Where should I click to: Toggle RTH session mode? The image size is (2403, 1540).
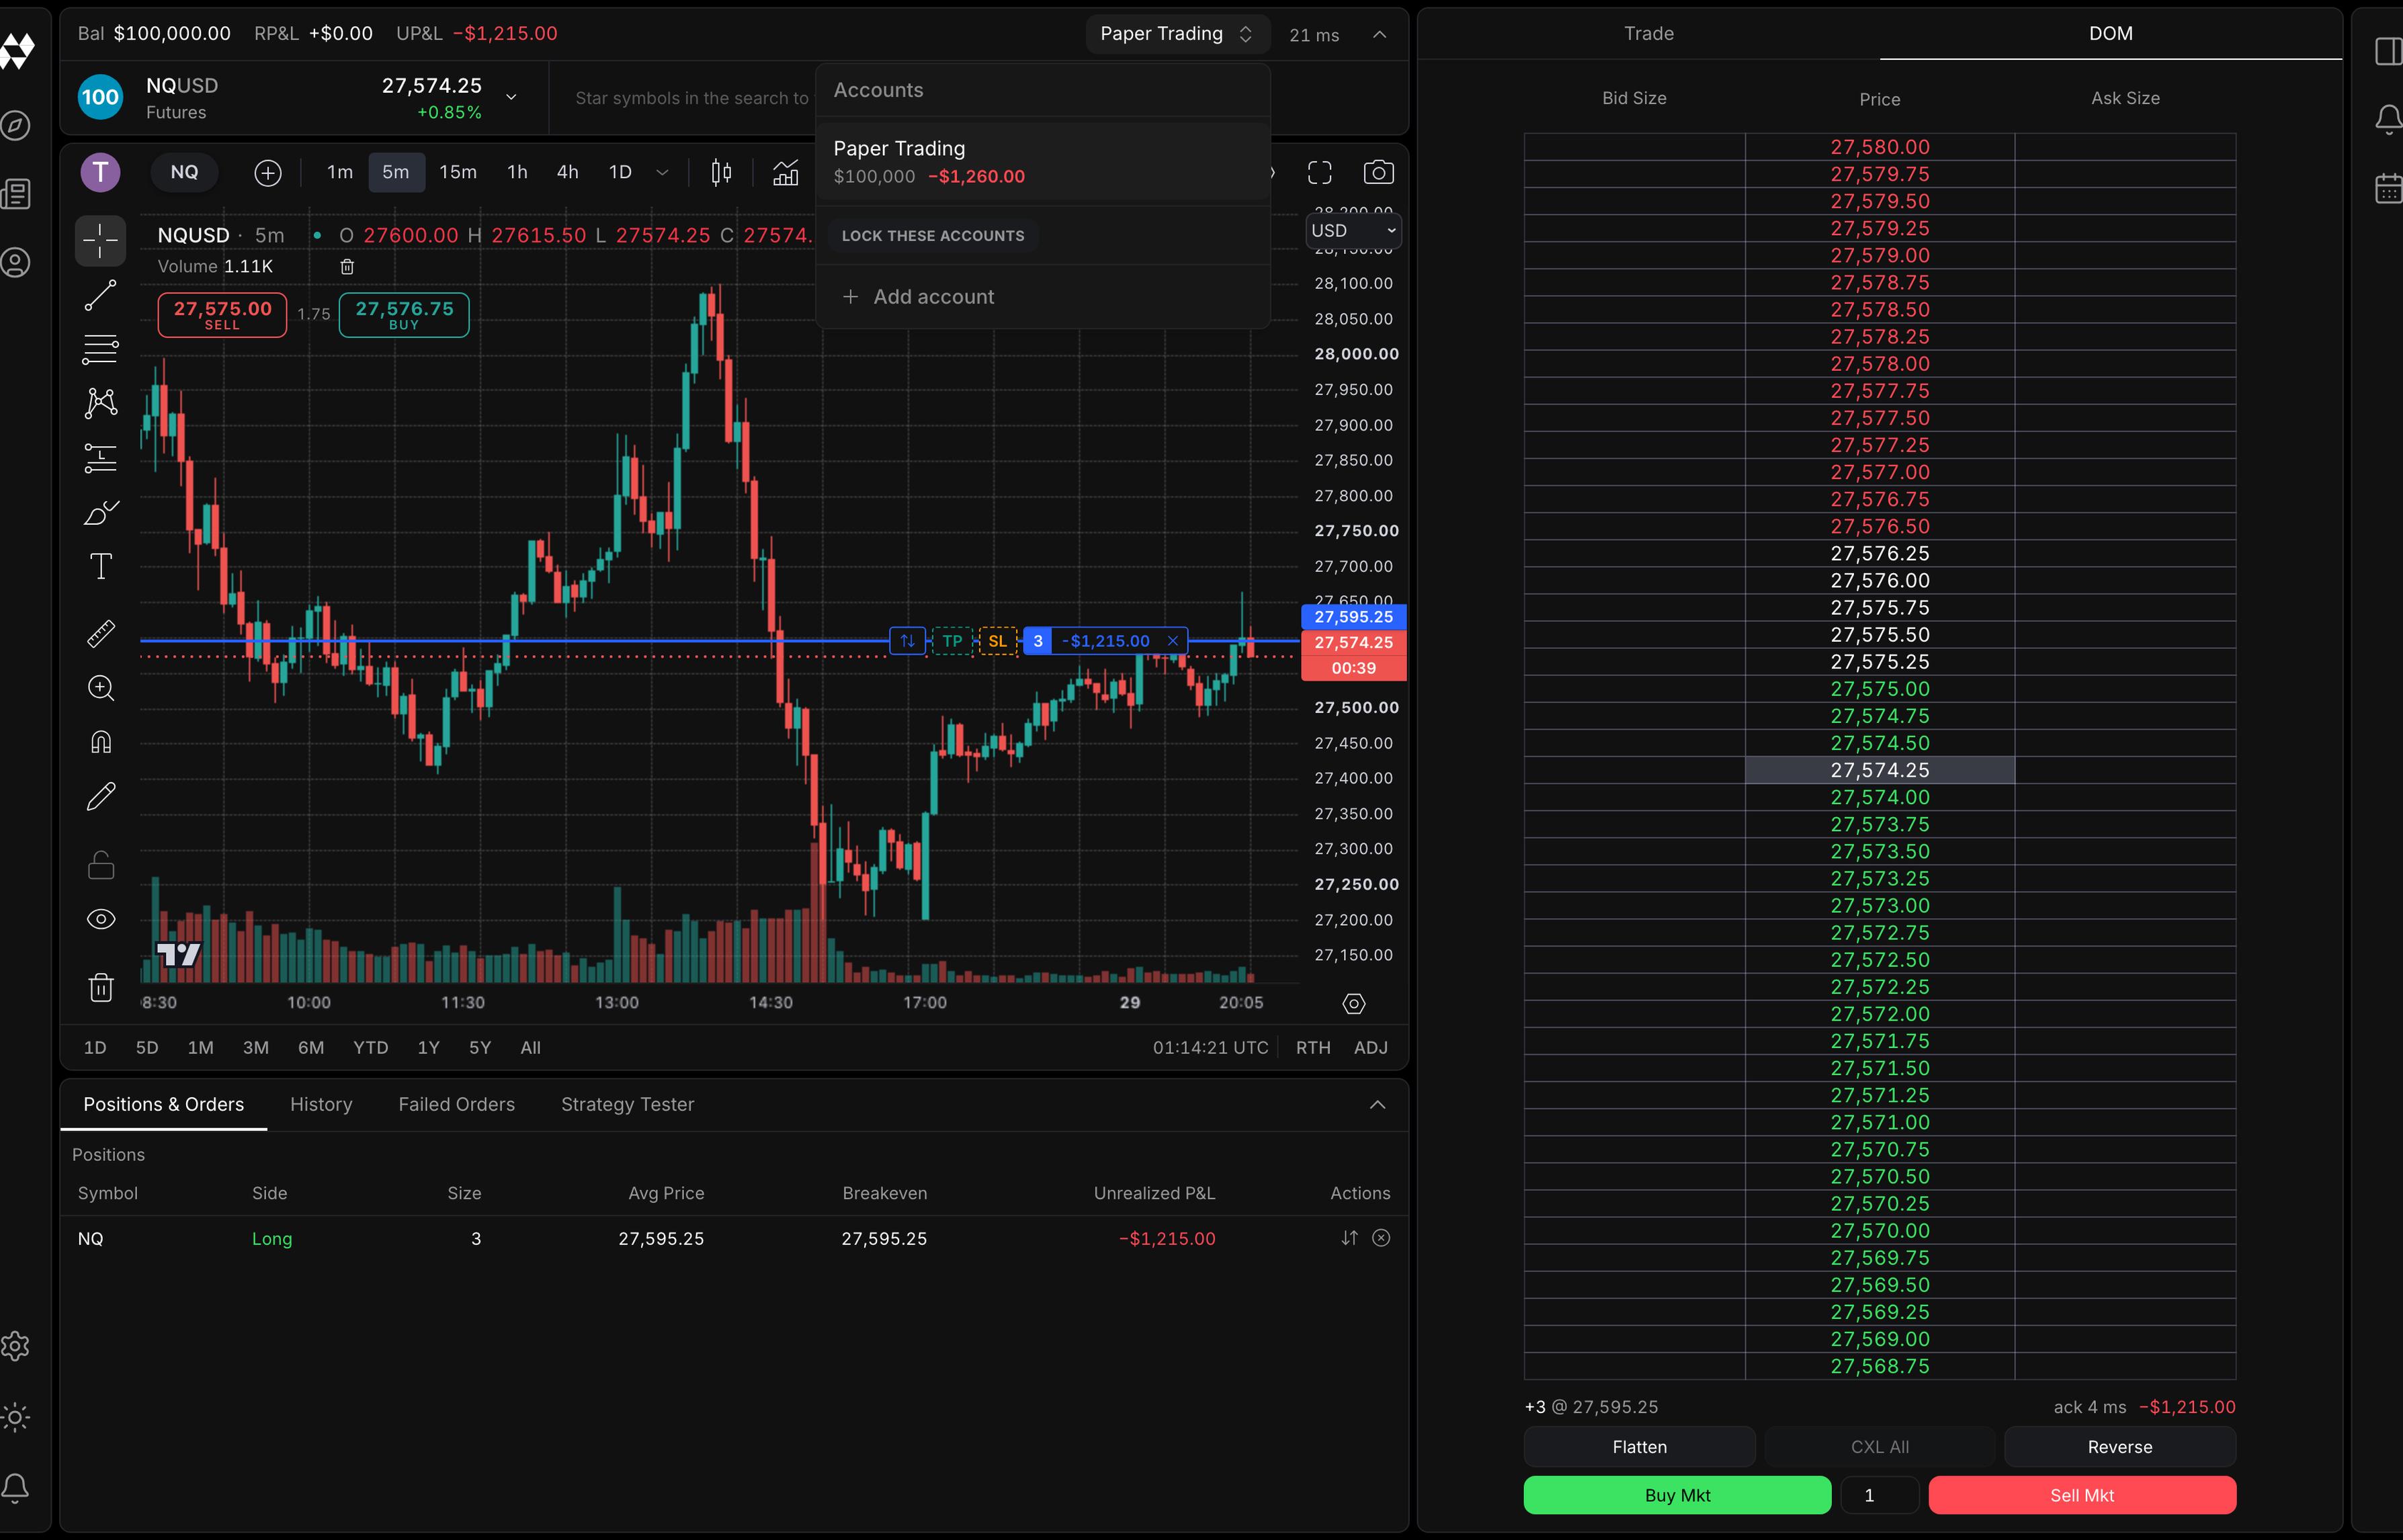click(1312, 1047)
